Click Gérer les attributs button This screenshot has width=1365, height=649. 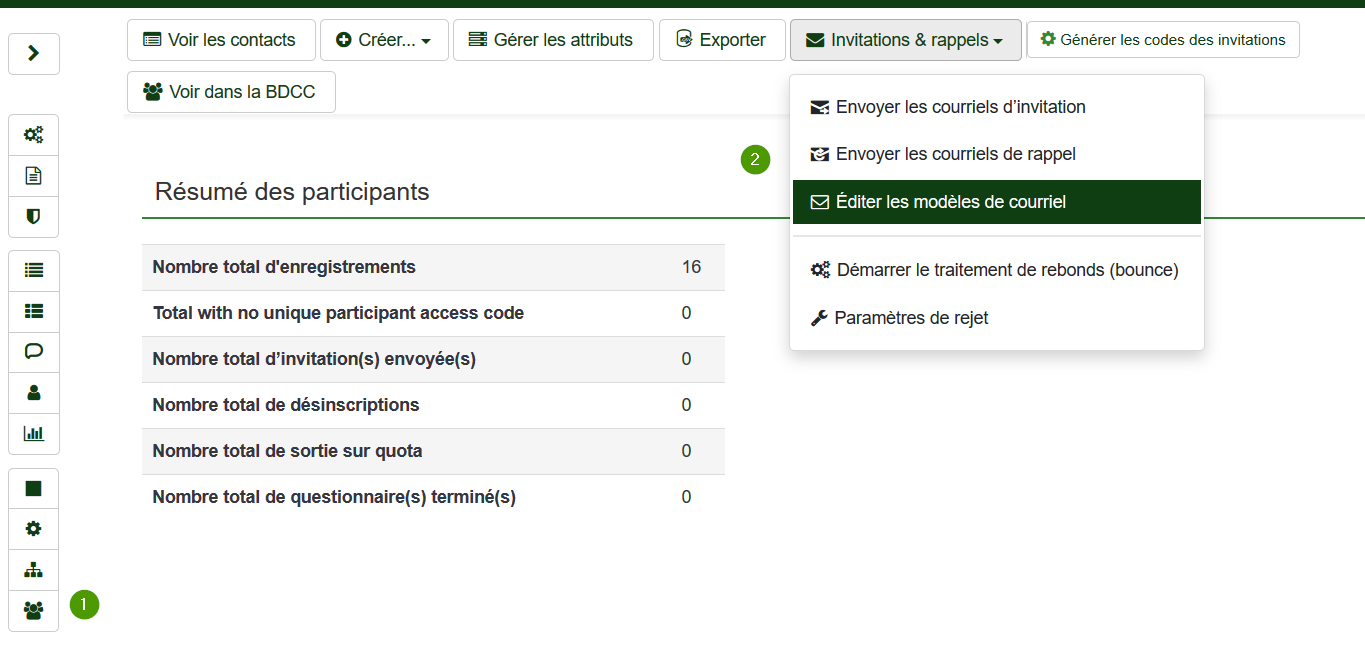(x=553, y=40)
